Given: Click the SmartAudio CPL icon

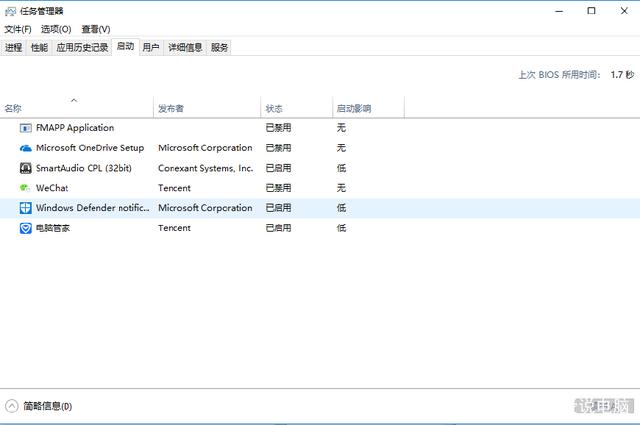Looking at the screenshot, I should [25, 168].
